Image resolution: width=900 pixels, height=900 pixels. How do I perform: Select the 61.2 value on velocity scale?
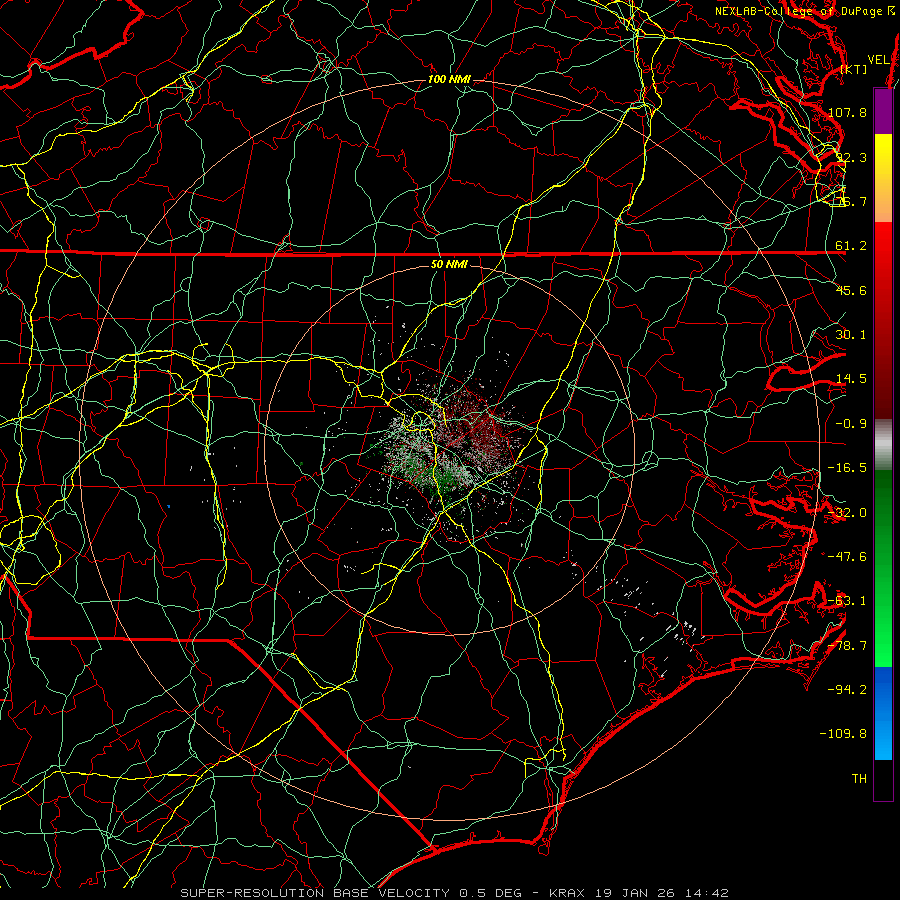851,246
